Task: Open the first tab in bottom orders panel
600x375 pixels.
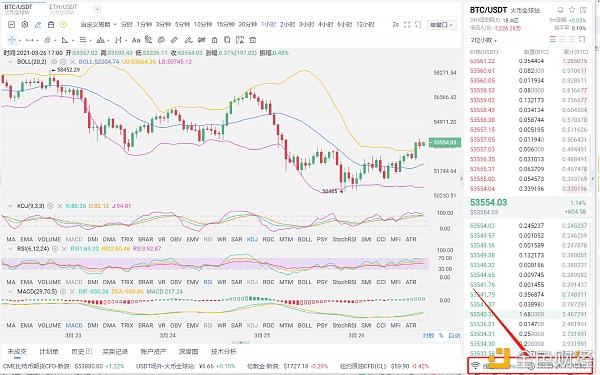Action: tap(17, 351)
